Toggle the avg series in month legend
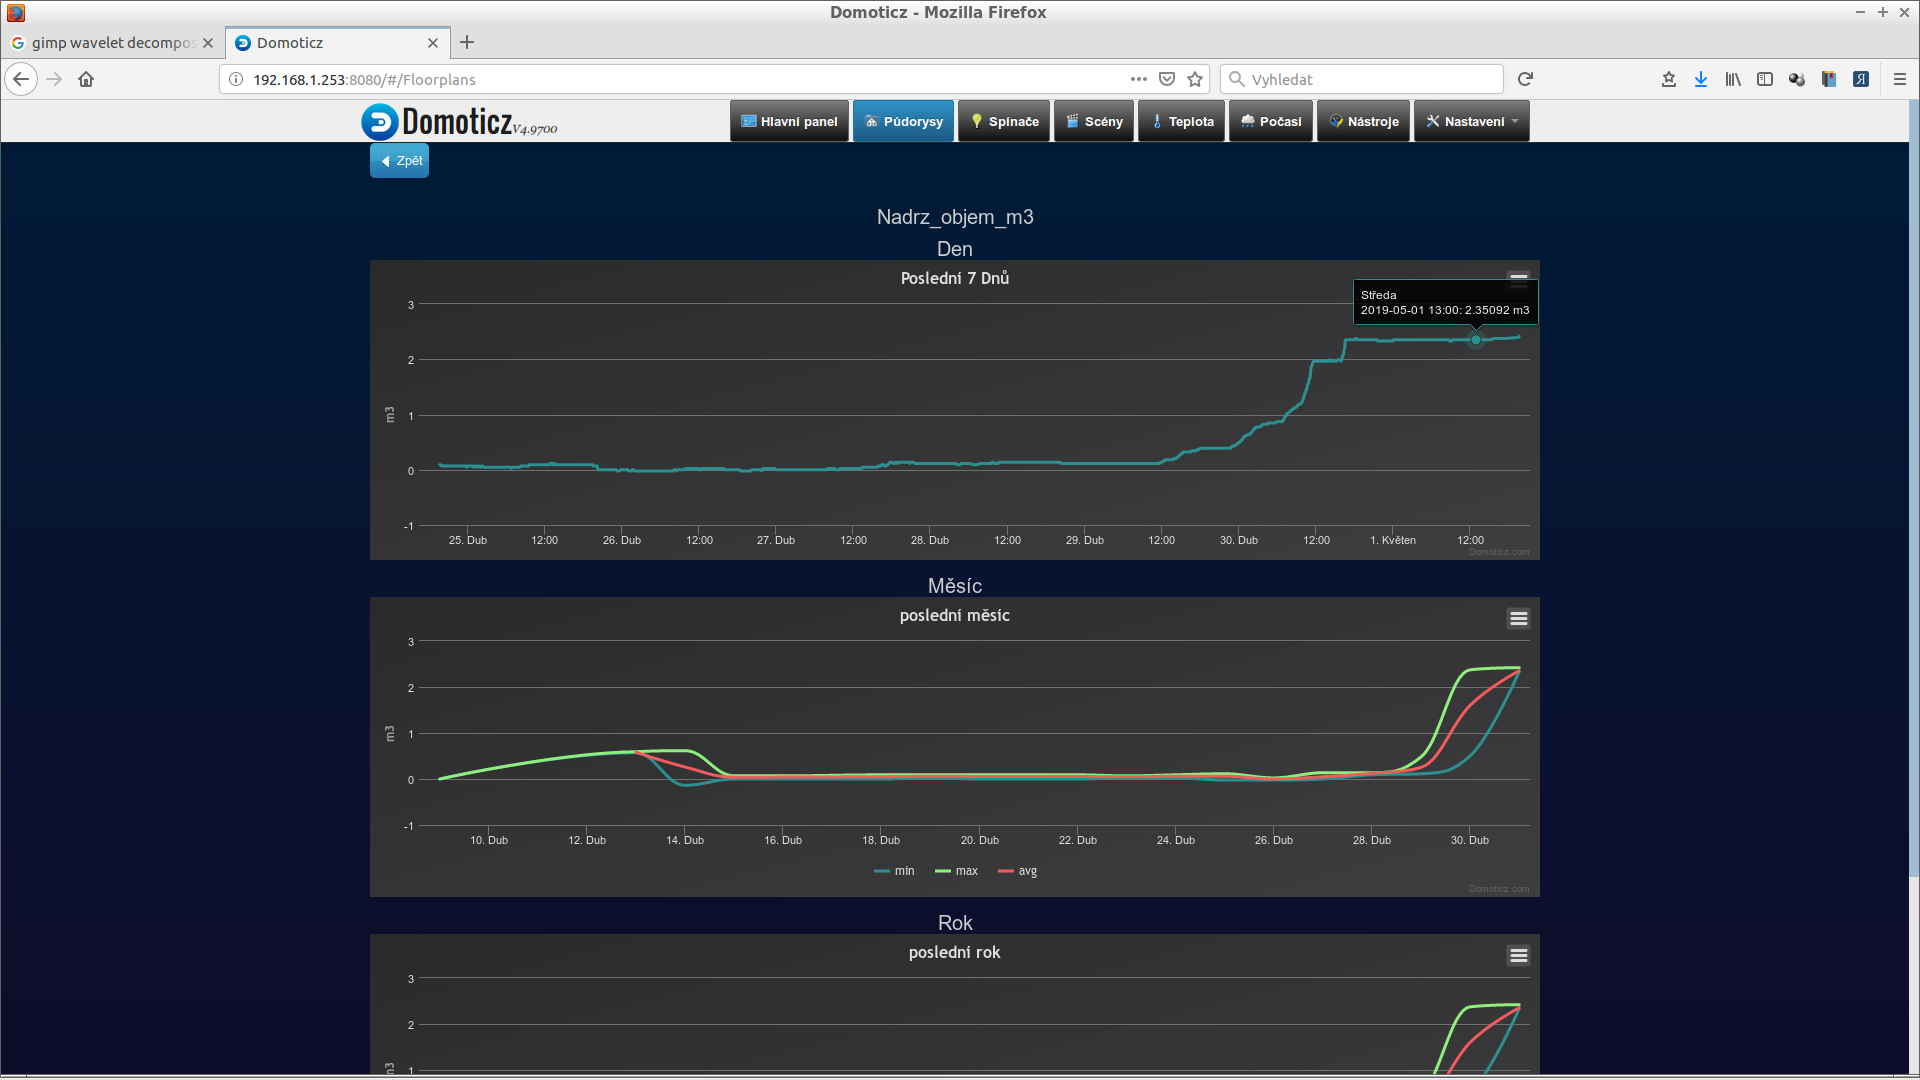 click(1018, 871)
